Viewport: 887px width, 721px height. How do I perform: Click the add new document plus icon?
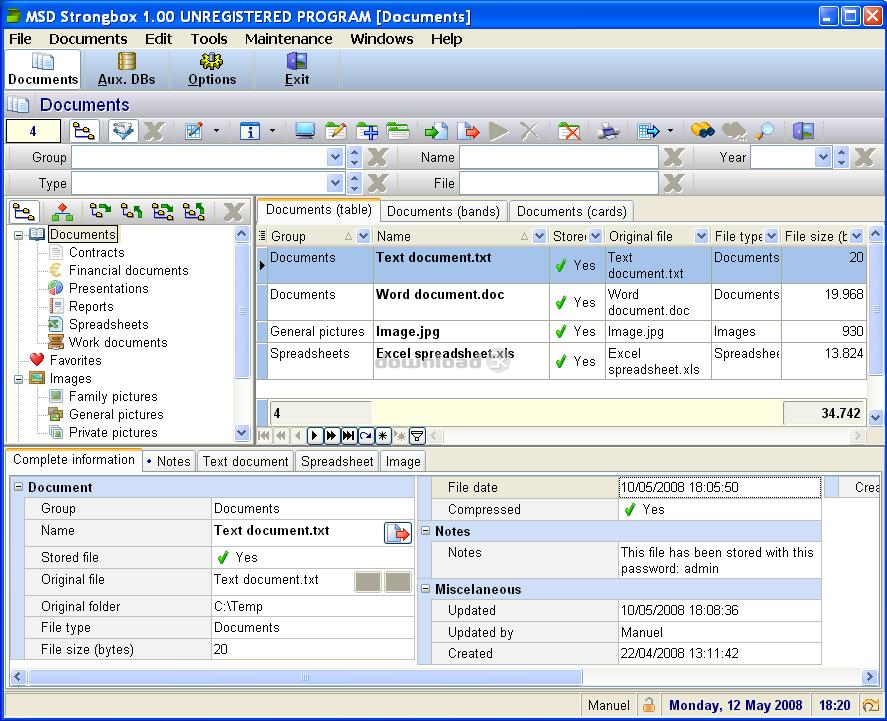click(367, 131)
